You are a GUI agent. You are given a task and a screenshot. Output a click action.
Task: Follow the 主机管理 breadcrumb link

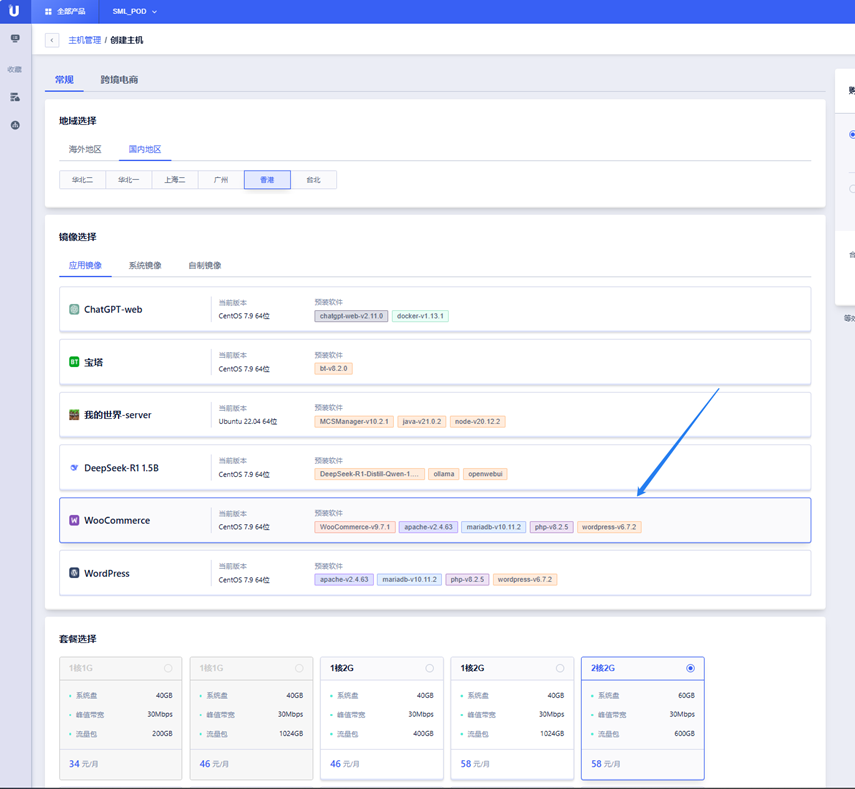click(x=85, y=40)
